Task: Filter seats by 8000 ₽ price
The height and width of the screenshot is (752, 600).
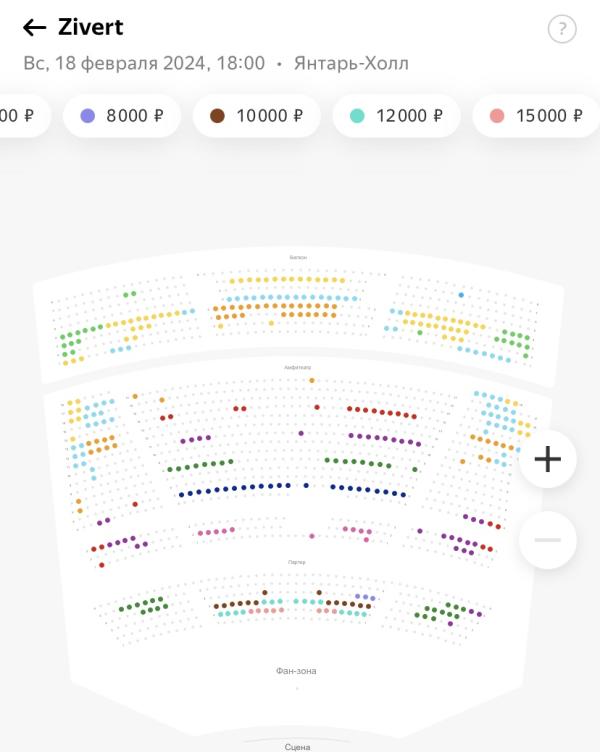Action: pos(122,116)
